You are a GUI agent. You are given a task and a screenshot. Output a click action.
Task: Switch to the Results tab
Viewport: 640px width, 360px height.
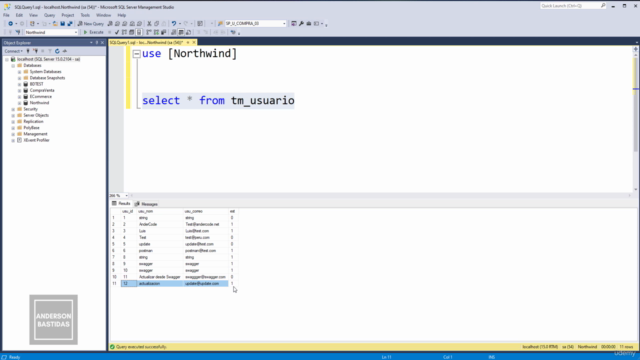pos(121,204)
